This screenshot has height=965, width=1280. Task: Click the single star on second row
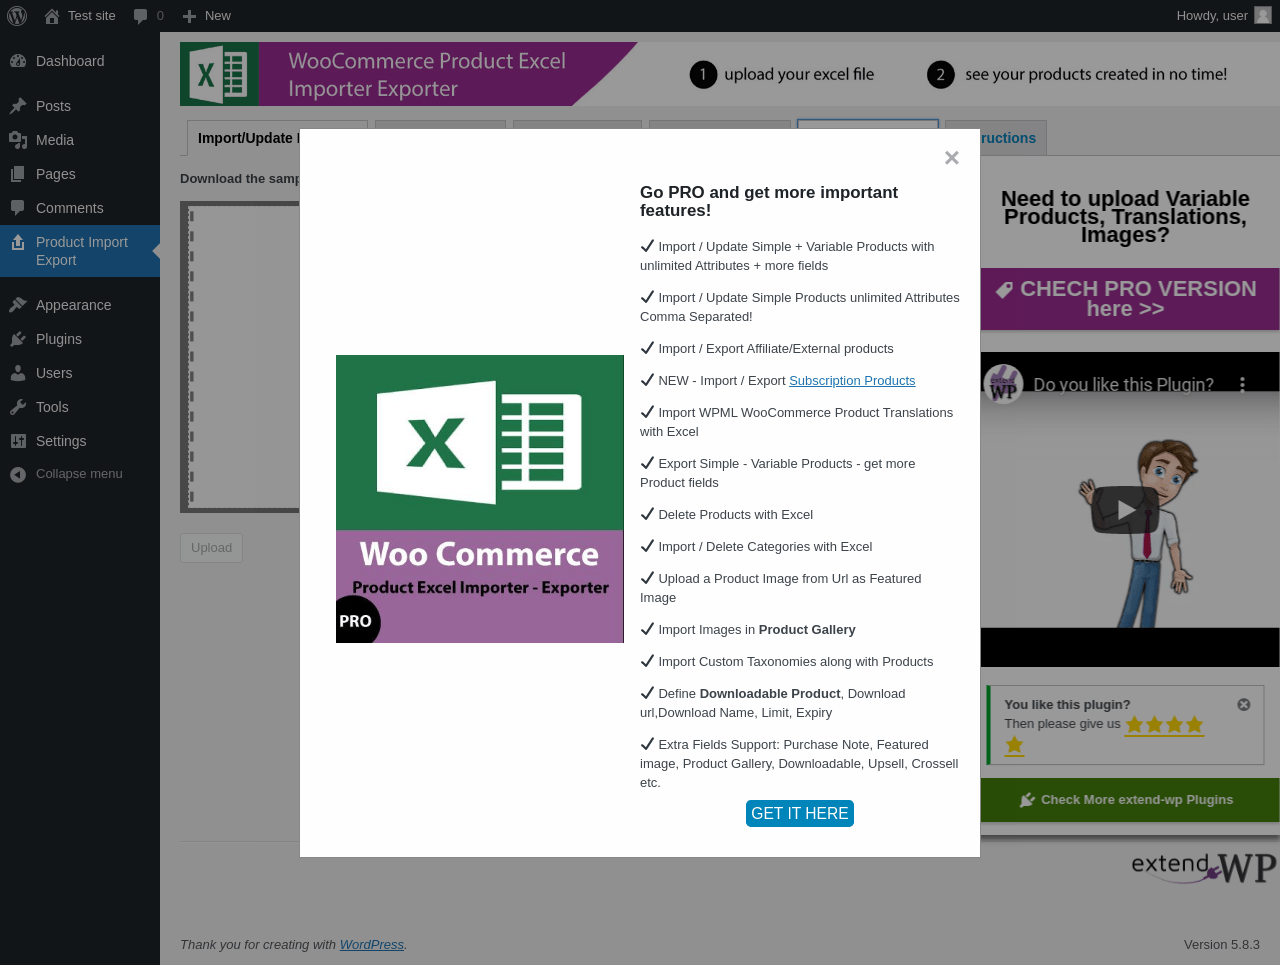[x=1014, y=745]
